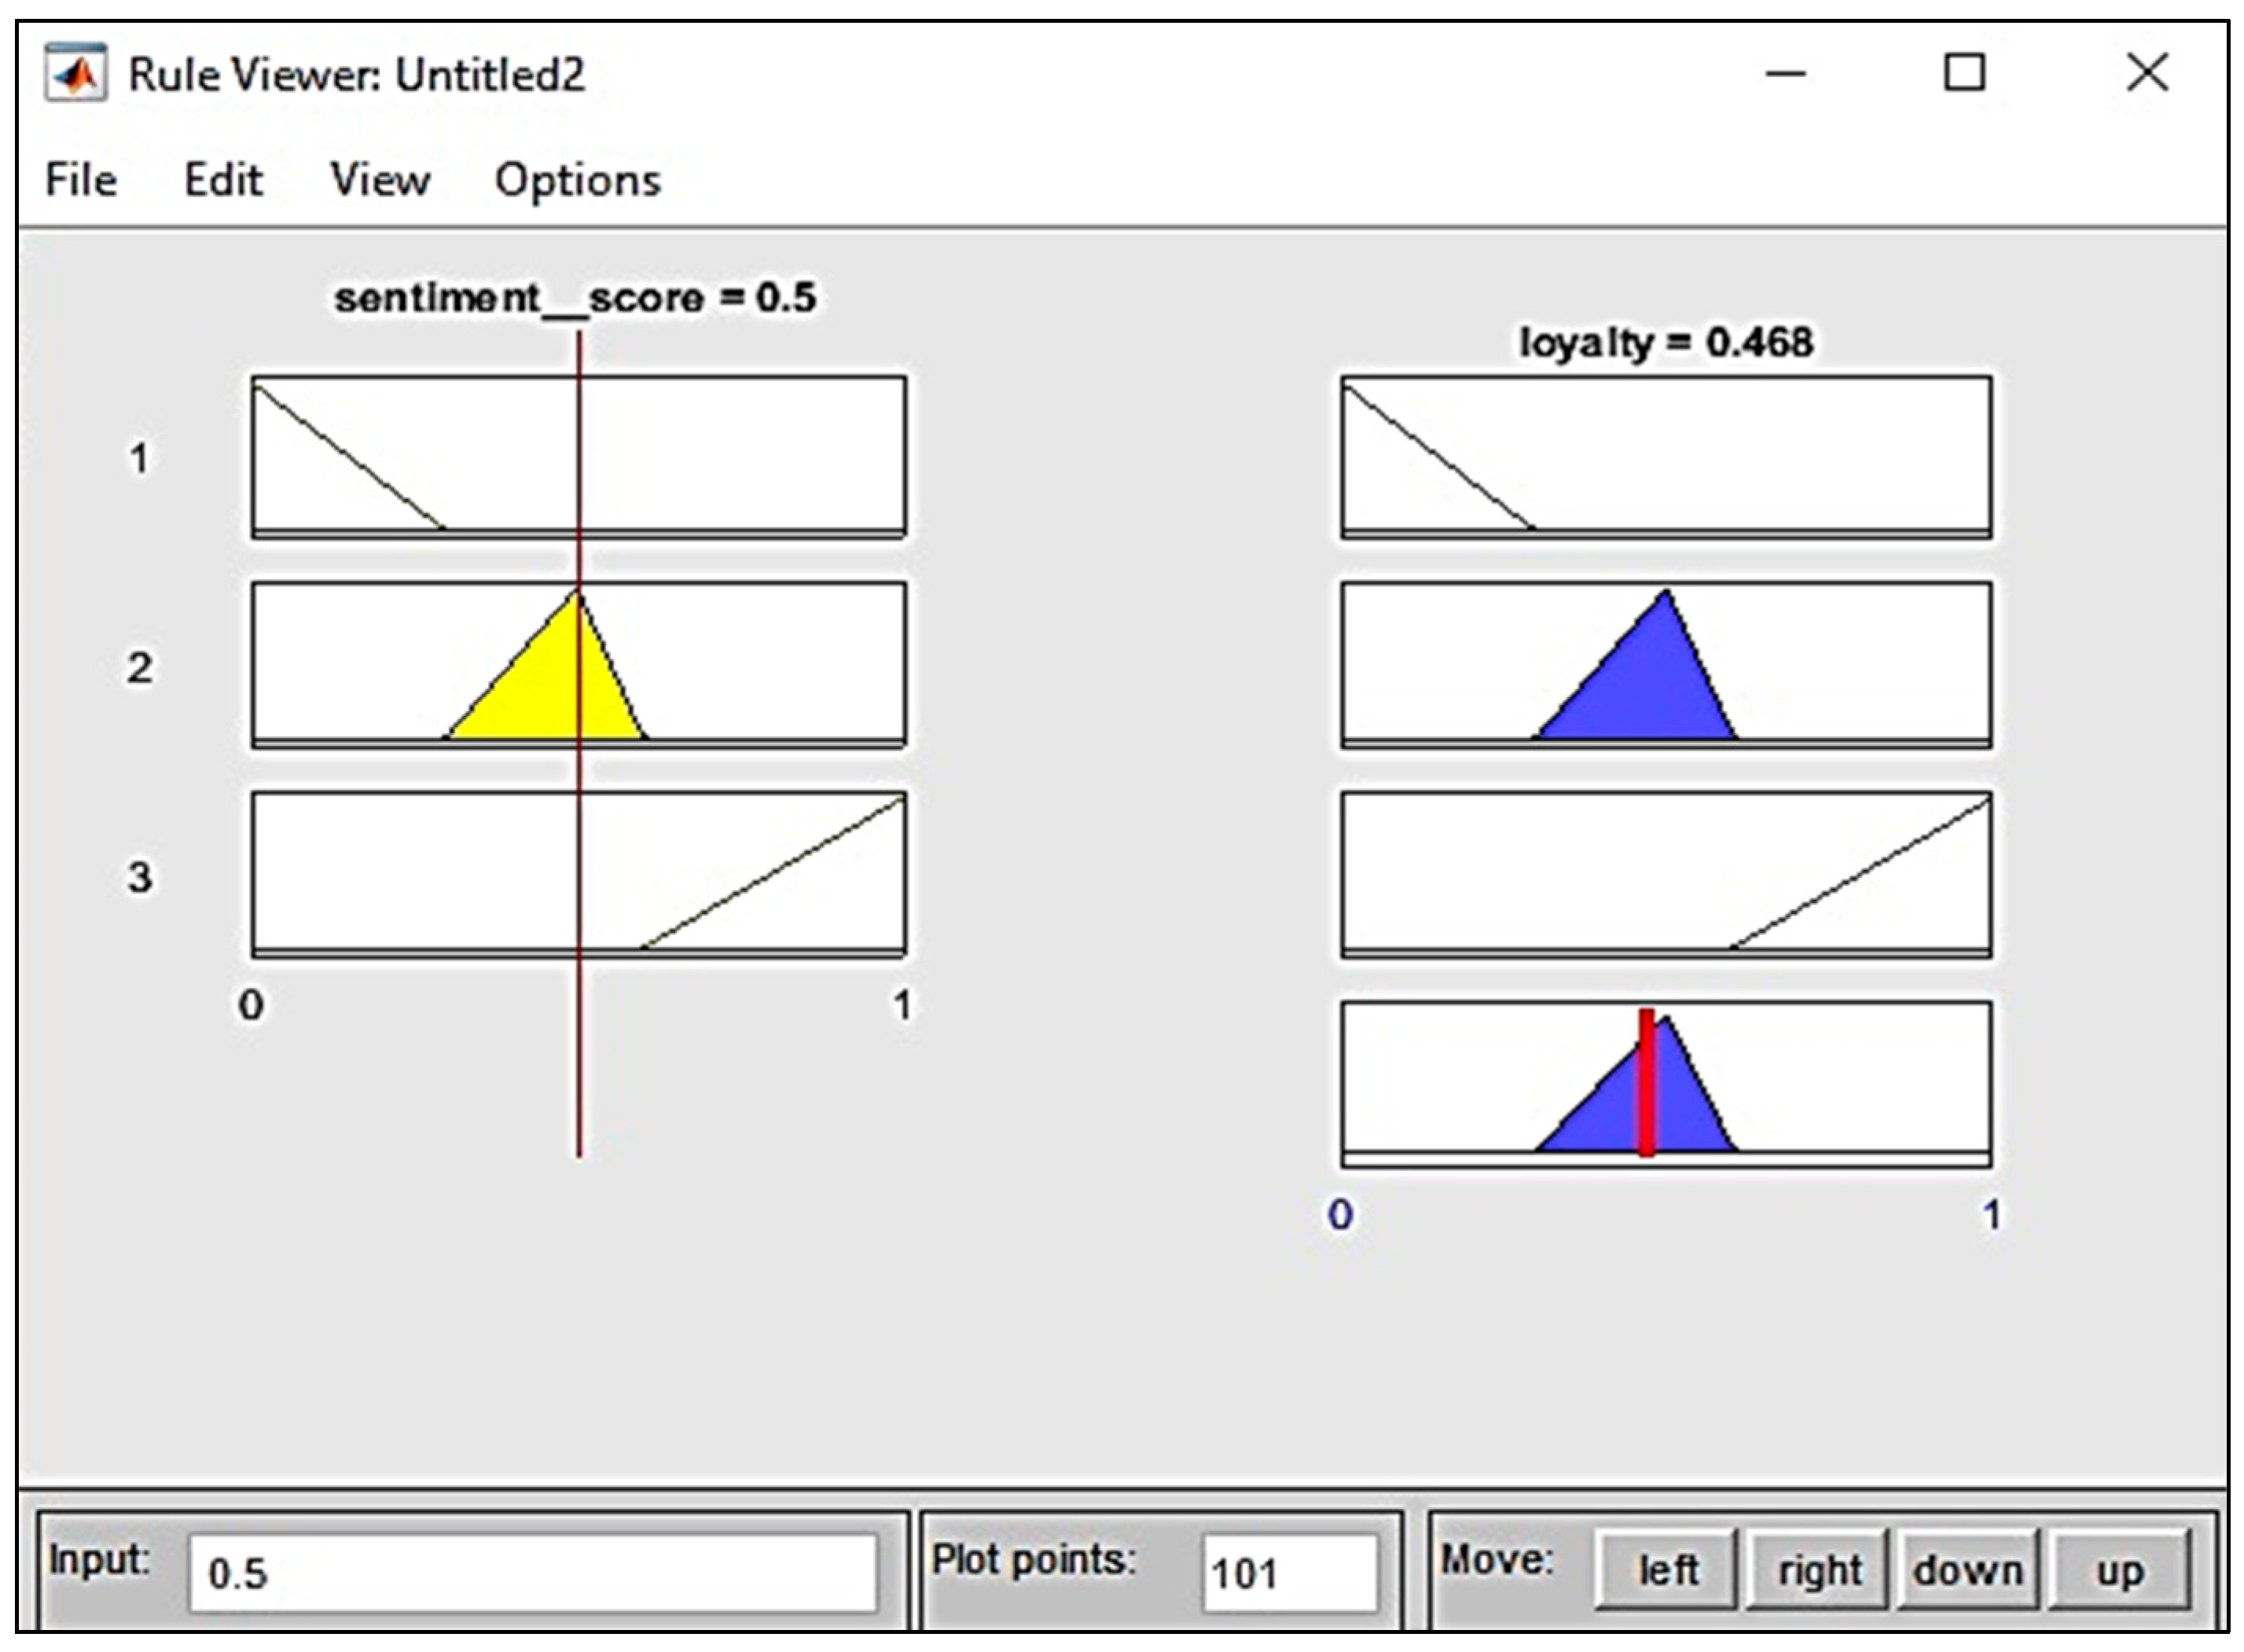Viewport: 2244px width, 1652px height.
Task: Click the aggregated loyalty output plot
Action: (x=1666, y=1084)
